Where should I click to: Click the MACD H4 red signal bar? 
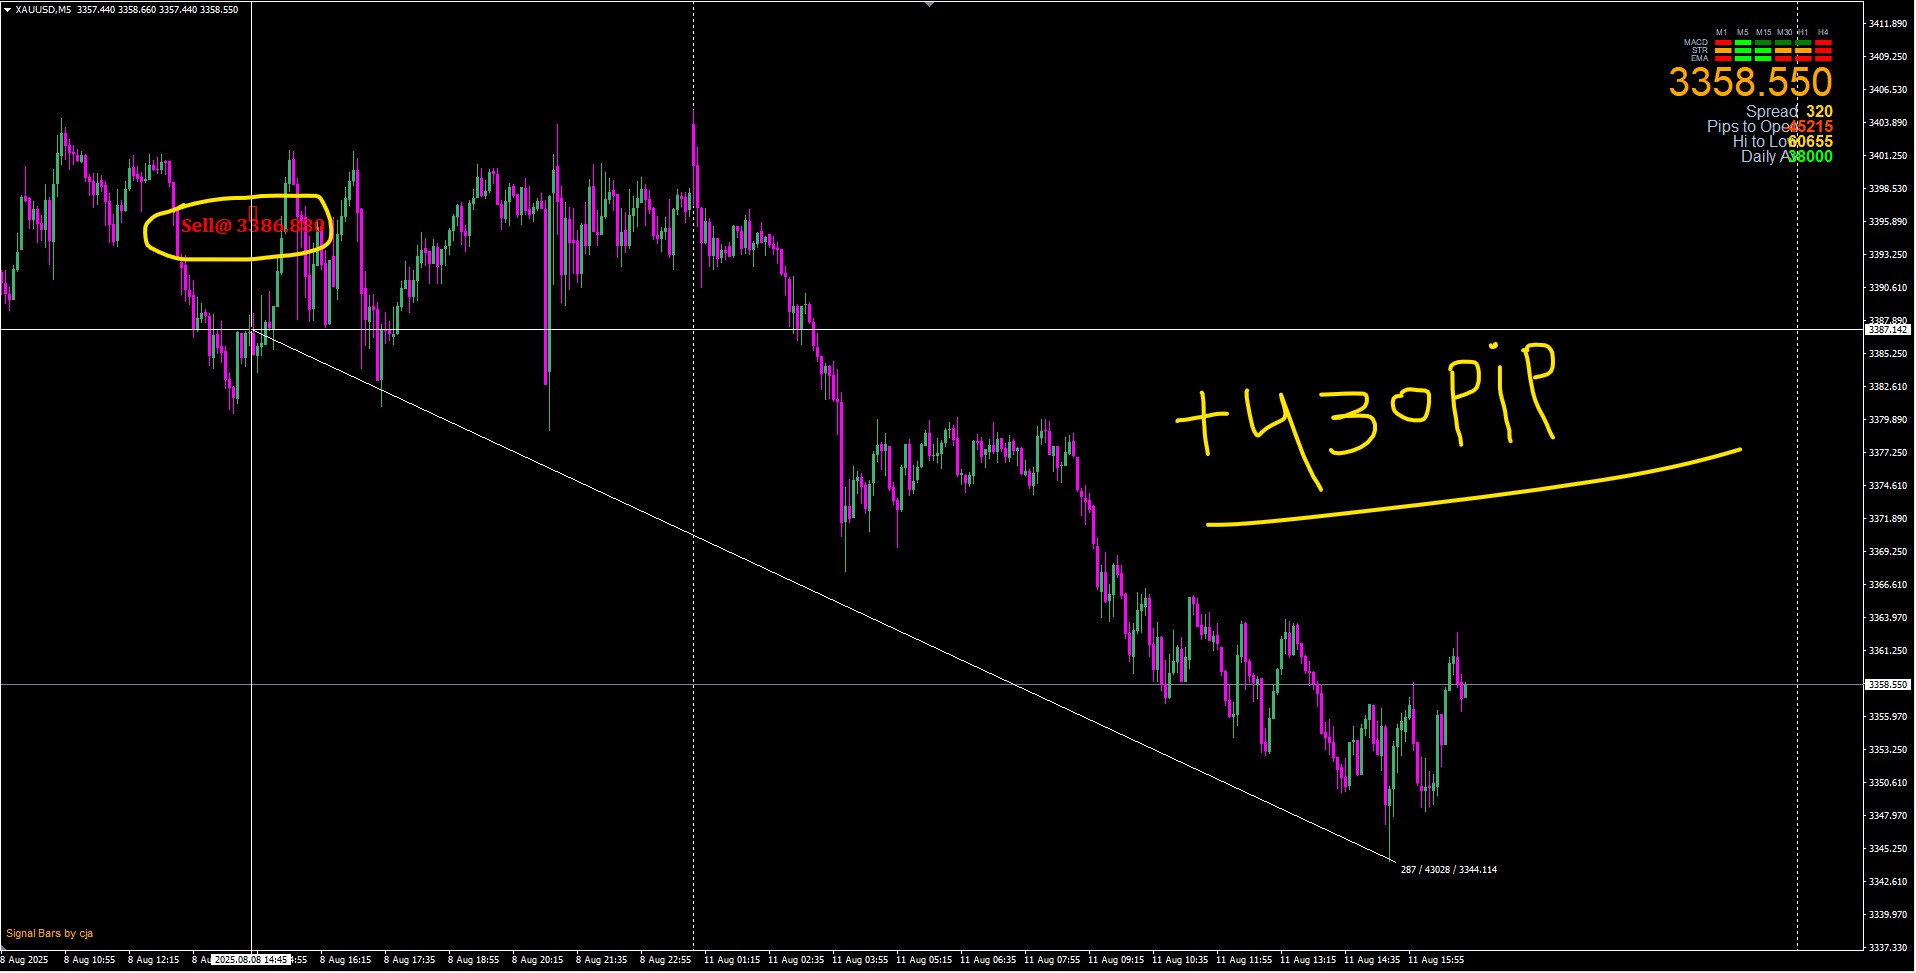(1823, 43)
